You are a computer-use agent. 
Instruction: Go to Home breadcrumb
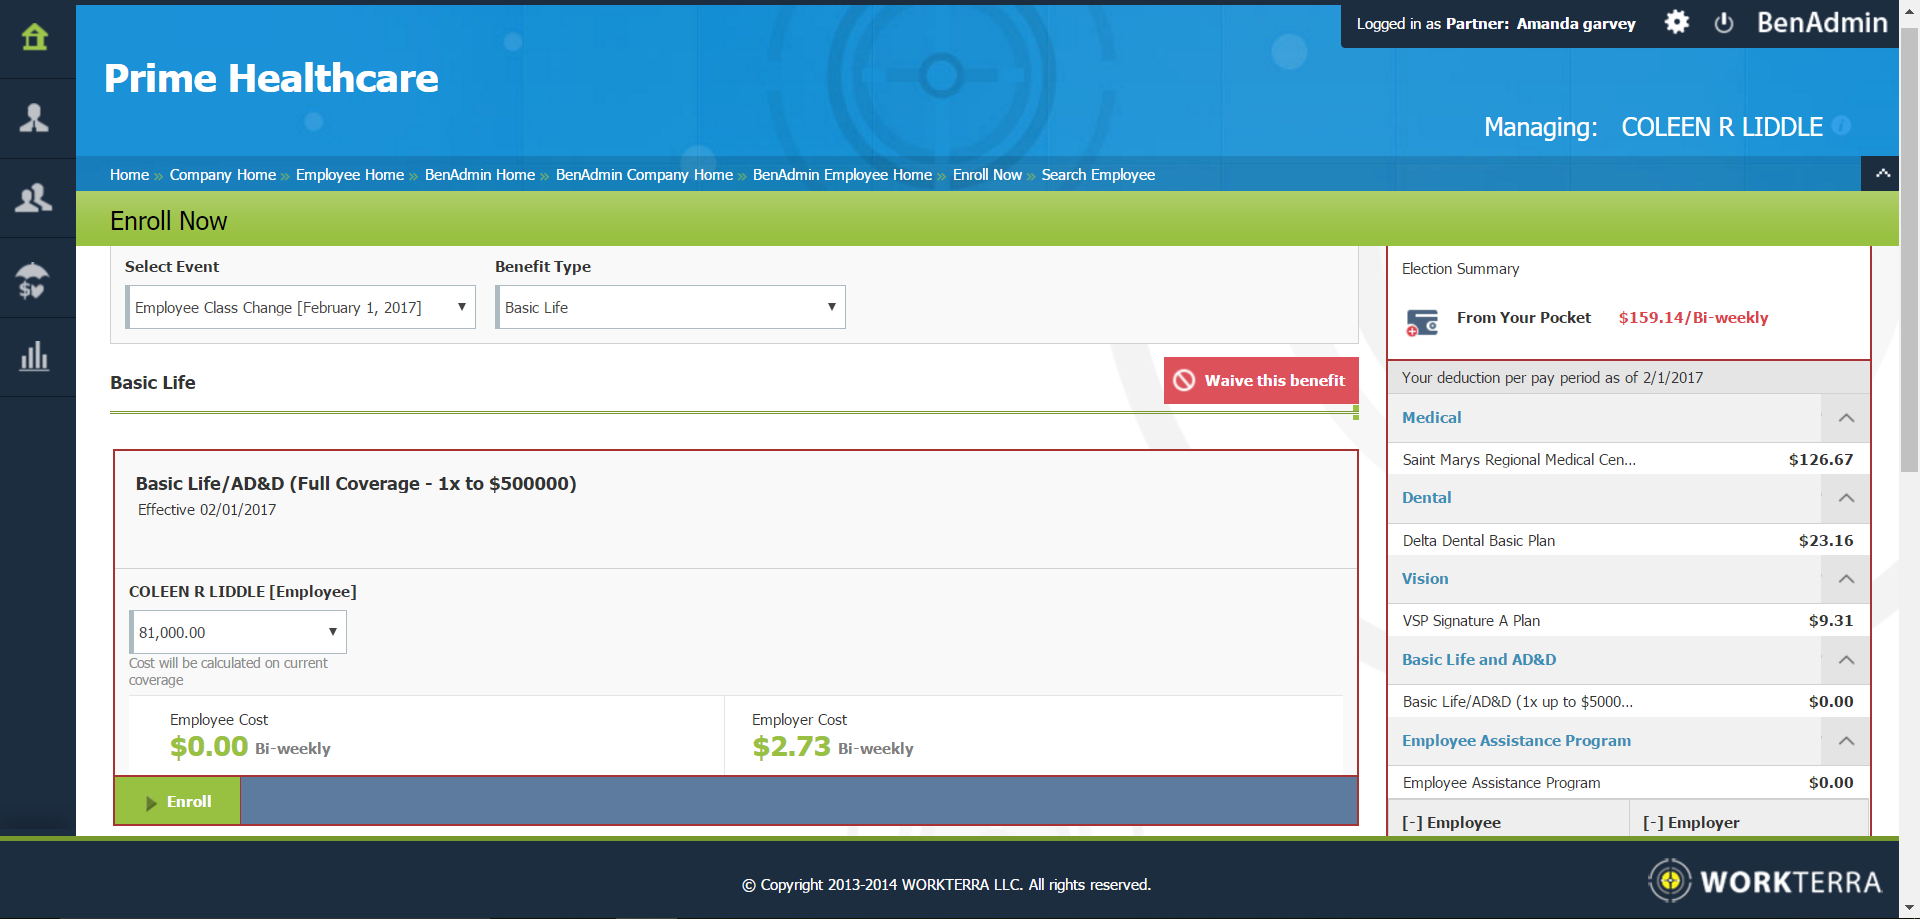(x=129, y=174)
